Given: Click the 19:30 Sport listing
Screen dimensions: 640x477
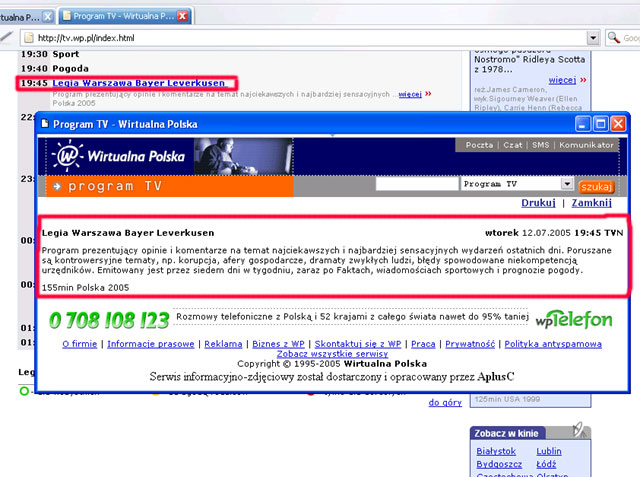Looking at the screenshot, I should click(x=50, y=54).
